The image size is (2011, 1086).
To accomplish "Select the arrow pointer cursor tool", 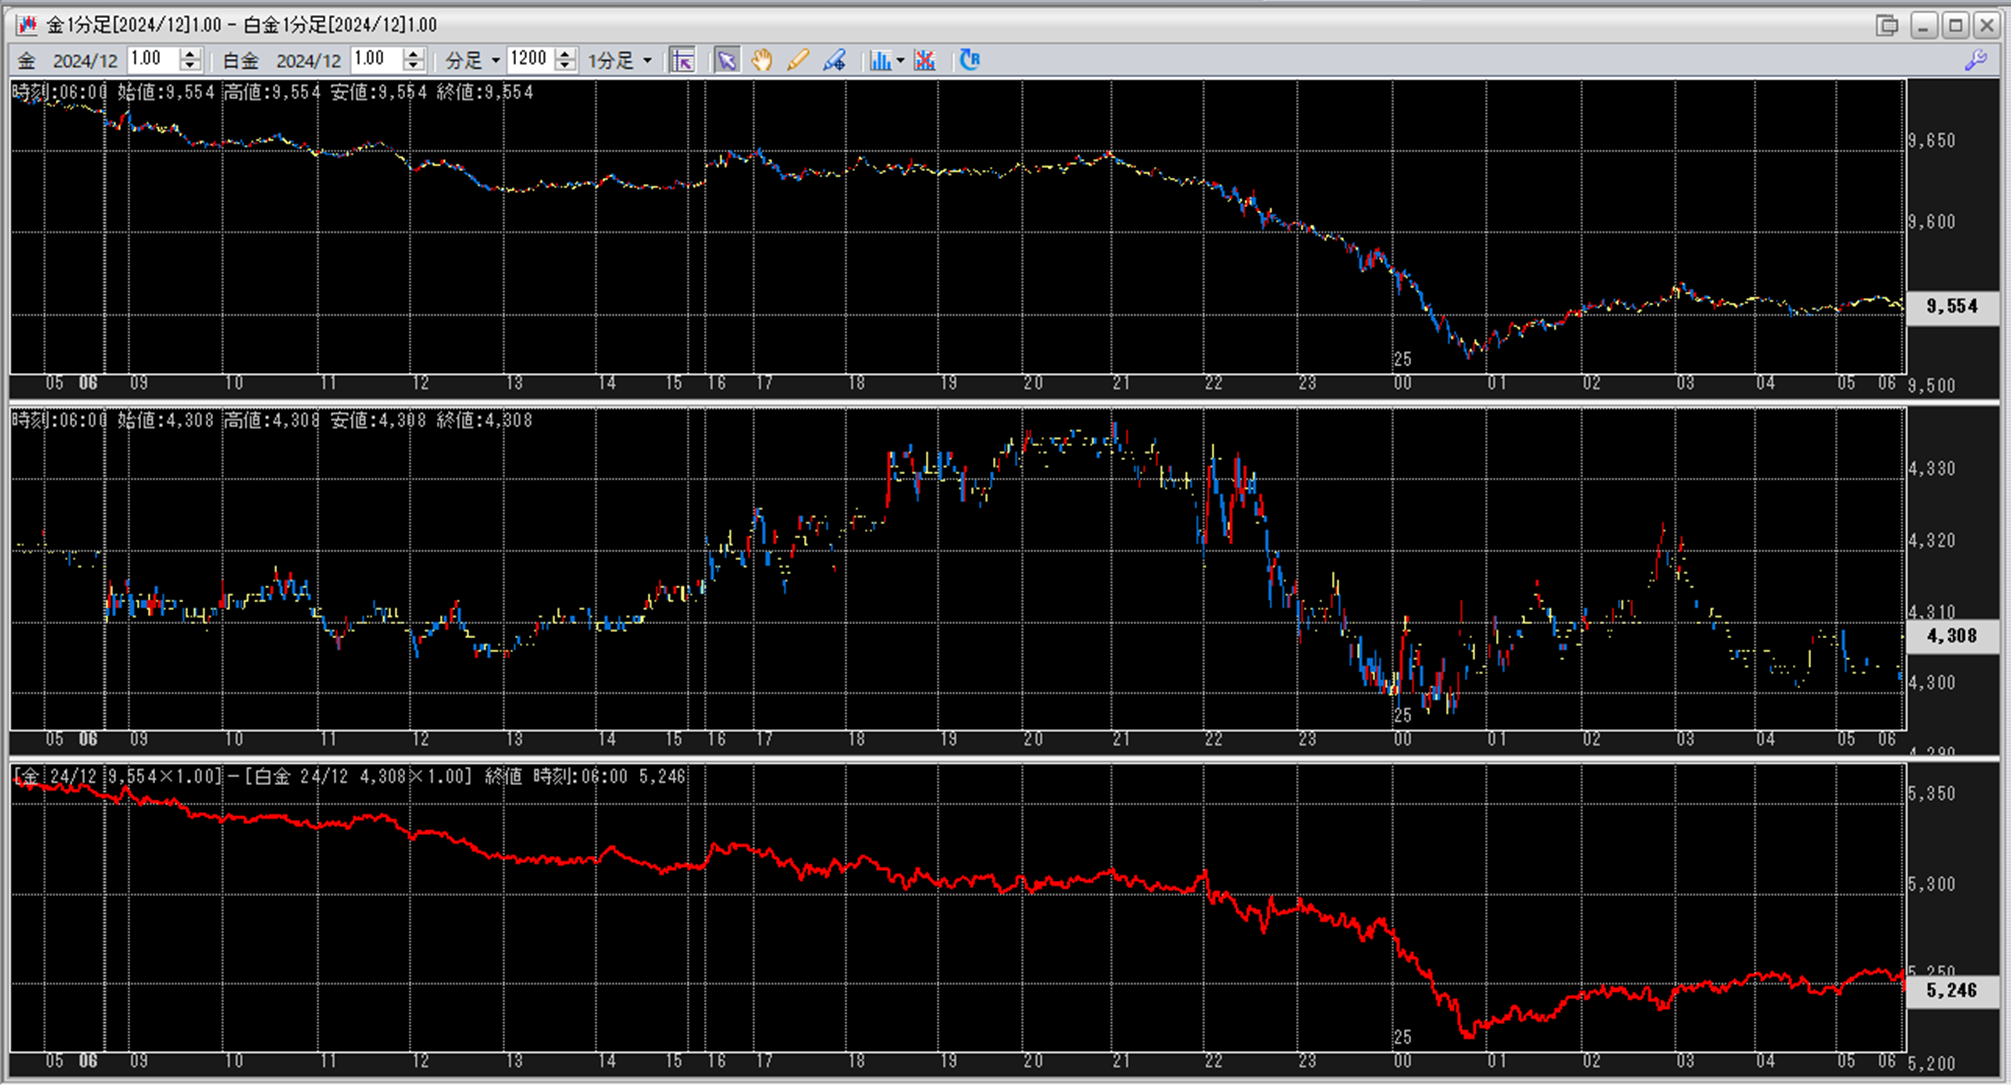I will [x=726, y=60].
